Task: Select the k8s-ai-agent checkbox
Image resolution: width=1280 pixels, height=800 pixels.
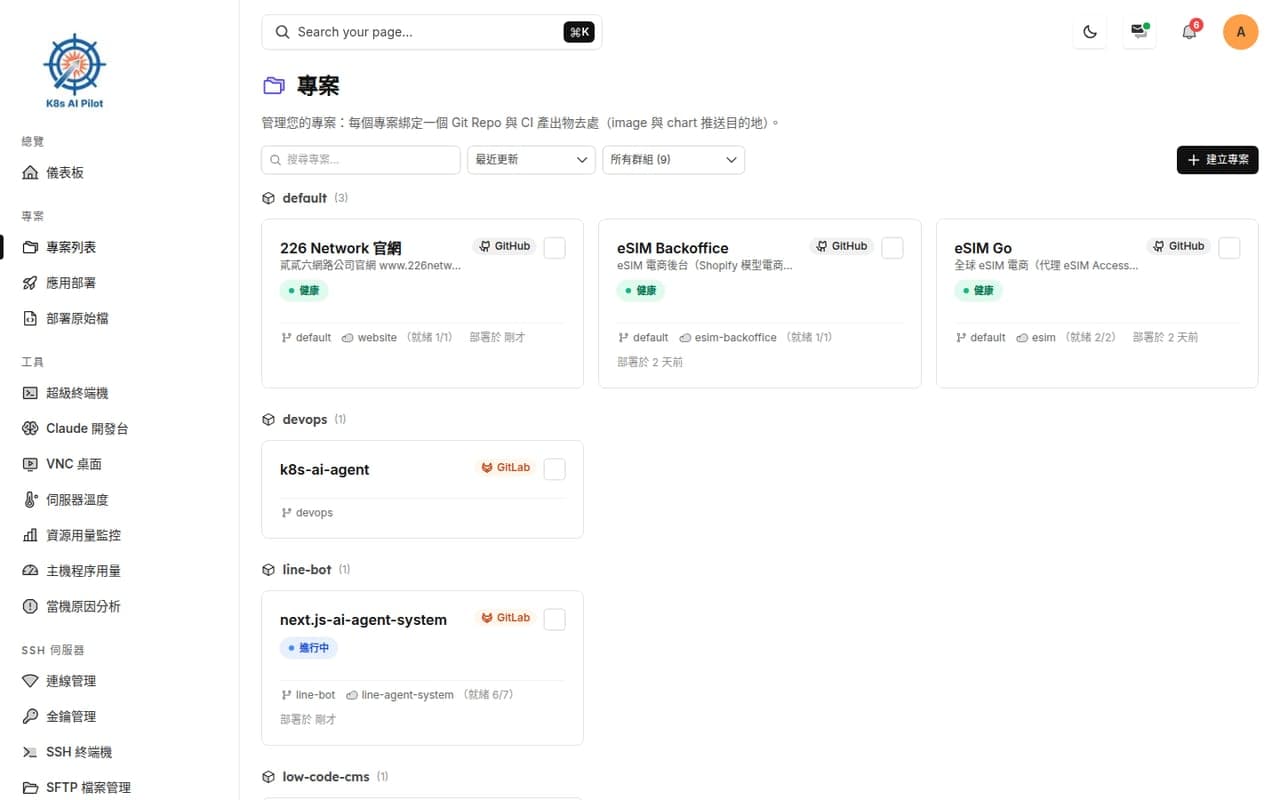Action: pyautogui.click(x=555, y=470)
